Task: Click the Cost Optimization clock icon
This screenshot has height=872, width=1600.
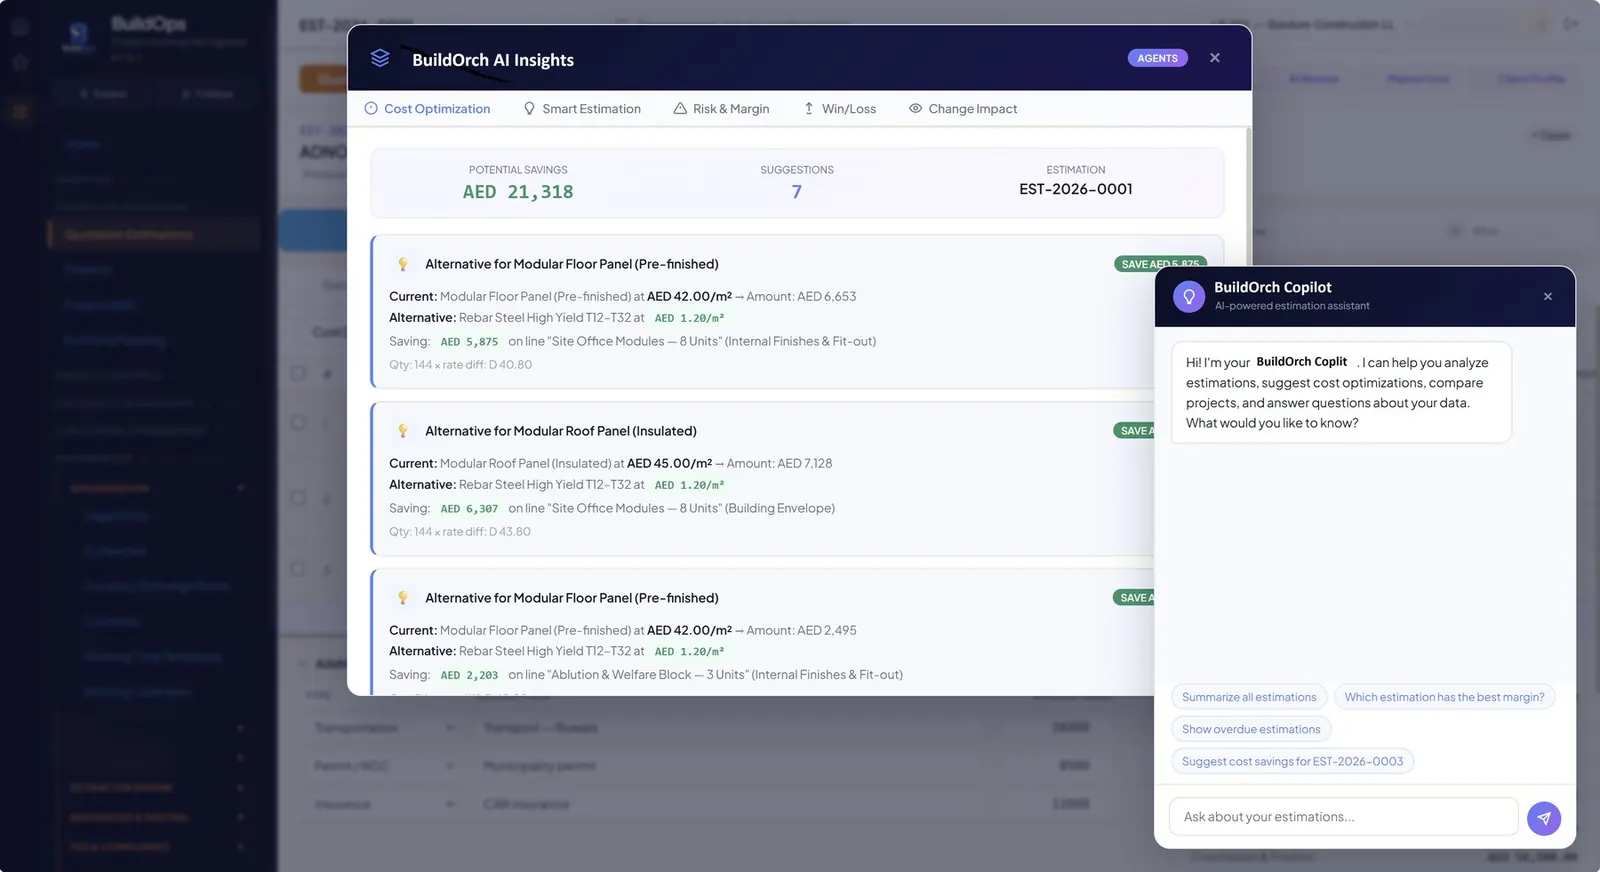Action: pyautogui.click(x=371, y=108)
